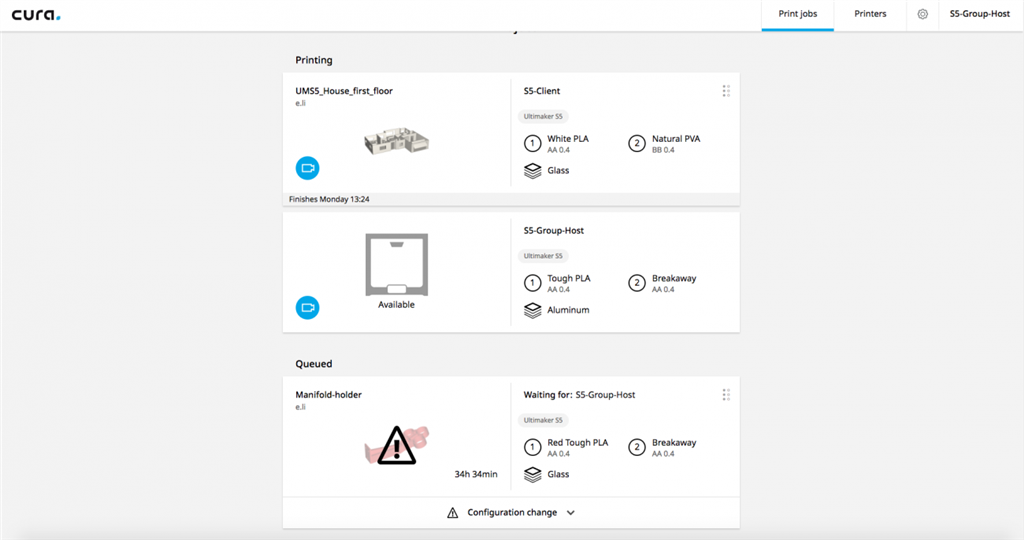This screenshot has width=1024, height=540.
Task: Click the camera icon on UMS5_House_first_floor job
Action: [307, 167]
